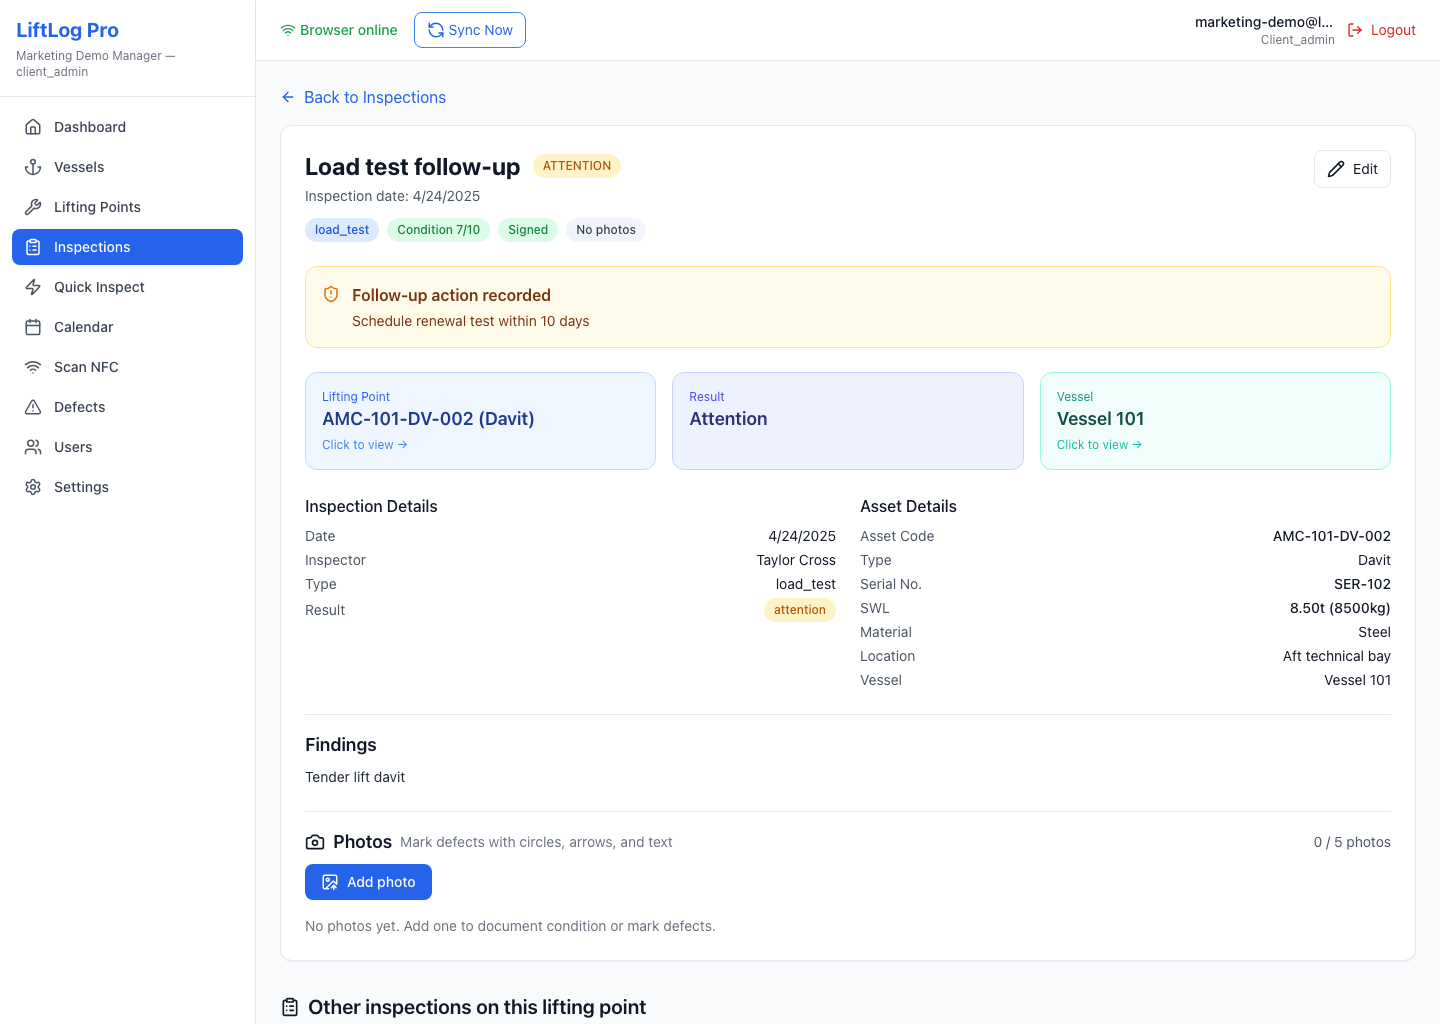
Task: Click the Load test follow-up title
Action: tap(413, 167)
